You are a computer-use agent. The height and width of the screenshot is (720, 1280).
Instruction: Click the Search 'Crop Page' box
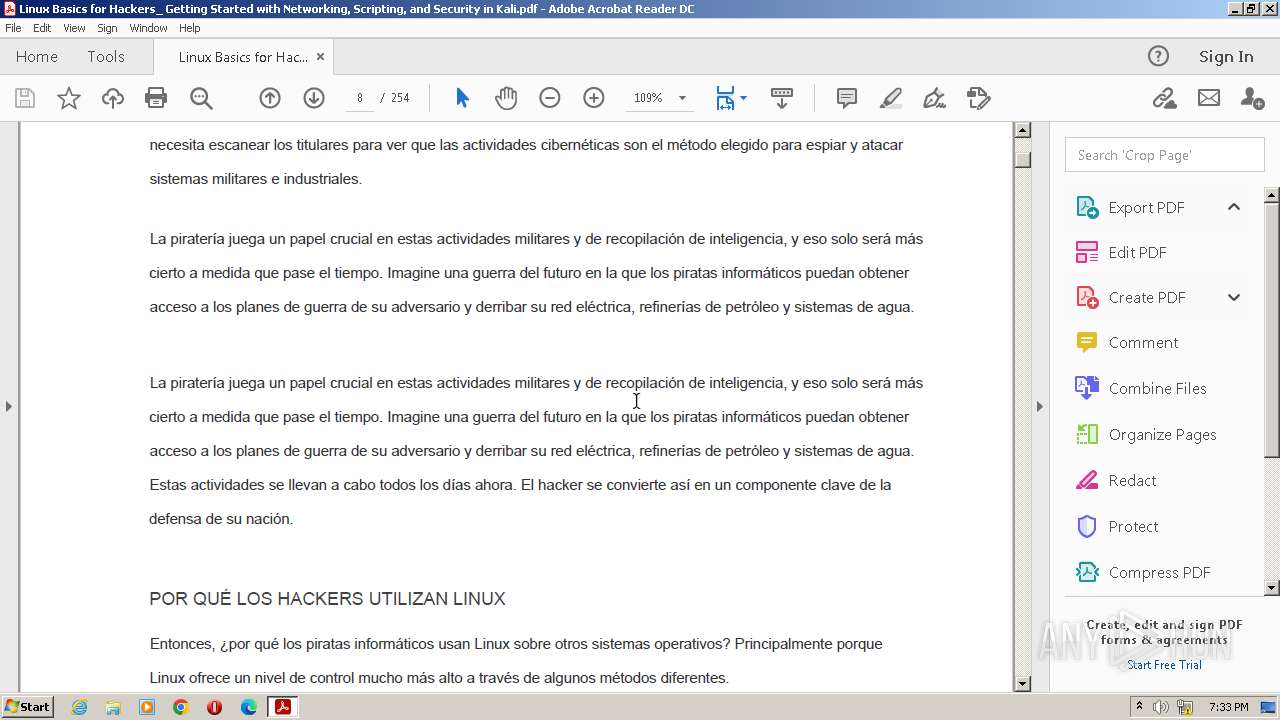(x=1164, y=155)
